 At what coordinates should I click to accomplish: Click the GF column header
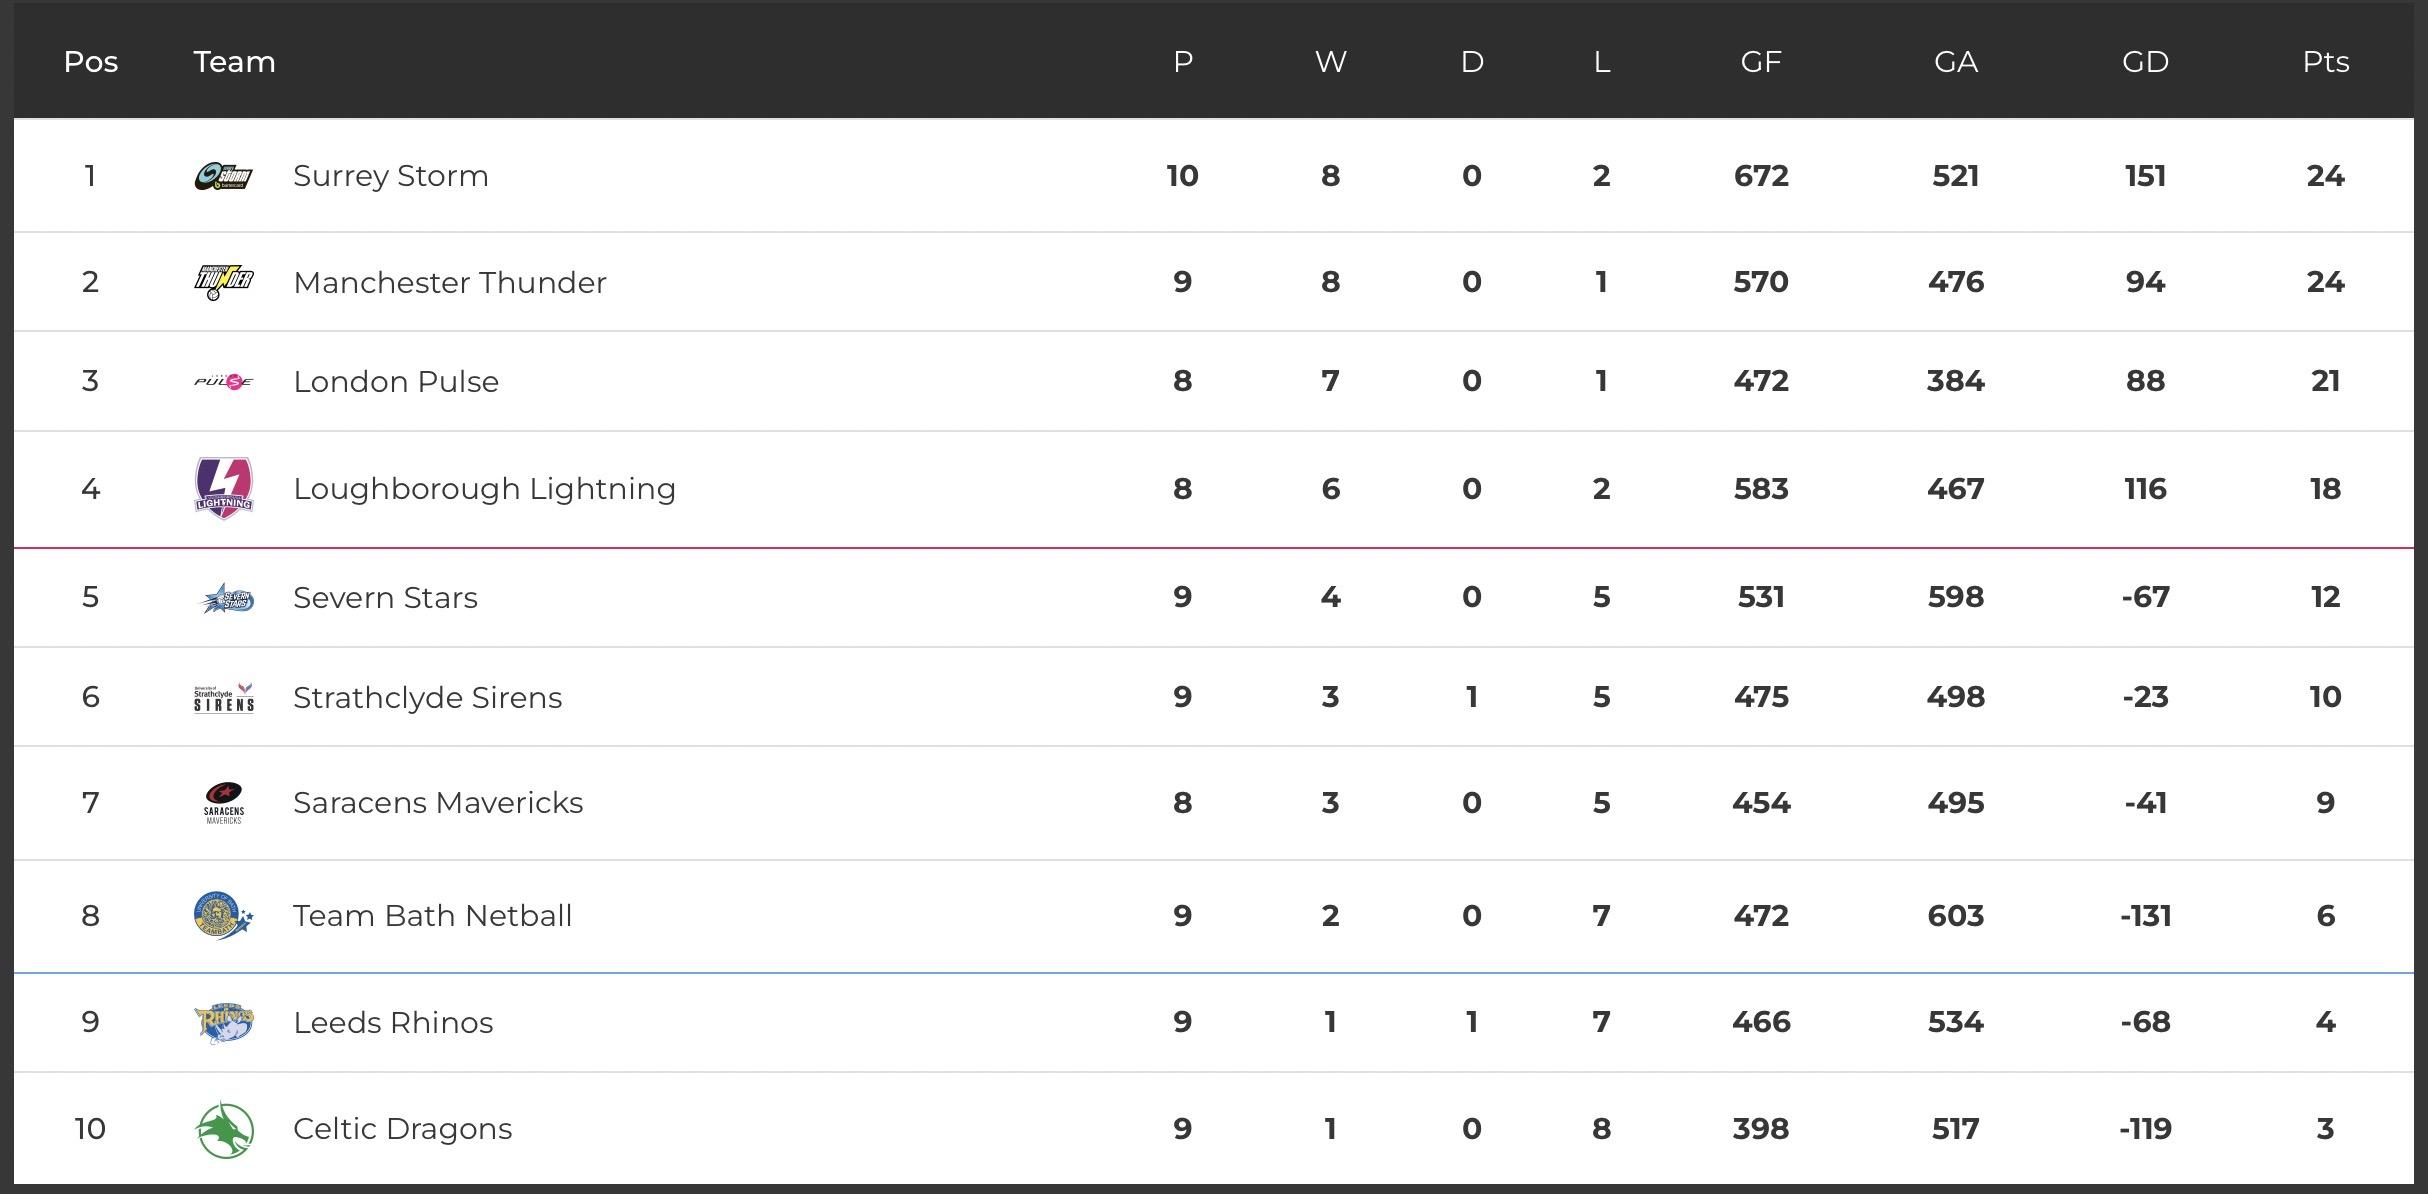pos(1761,62)
